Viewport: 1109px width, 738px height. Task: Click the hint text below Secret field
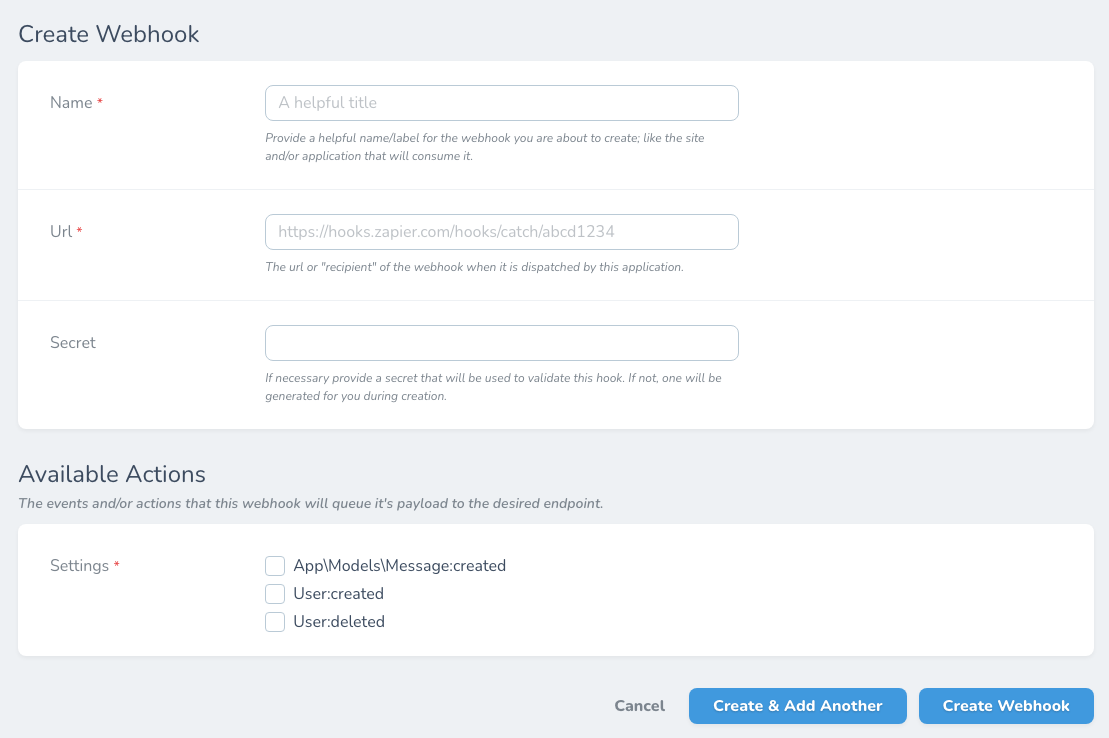pyautogui.click(x=492, y=387)
